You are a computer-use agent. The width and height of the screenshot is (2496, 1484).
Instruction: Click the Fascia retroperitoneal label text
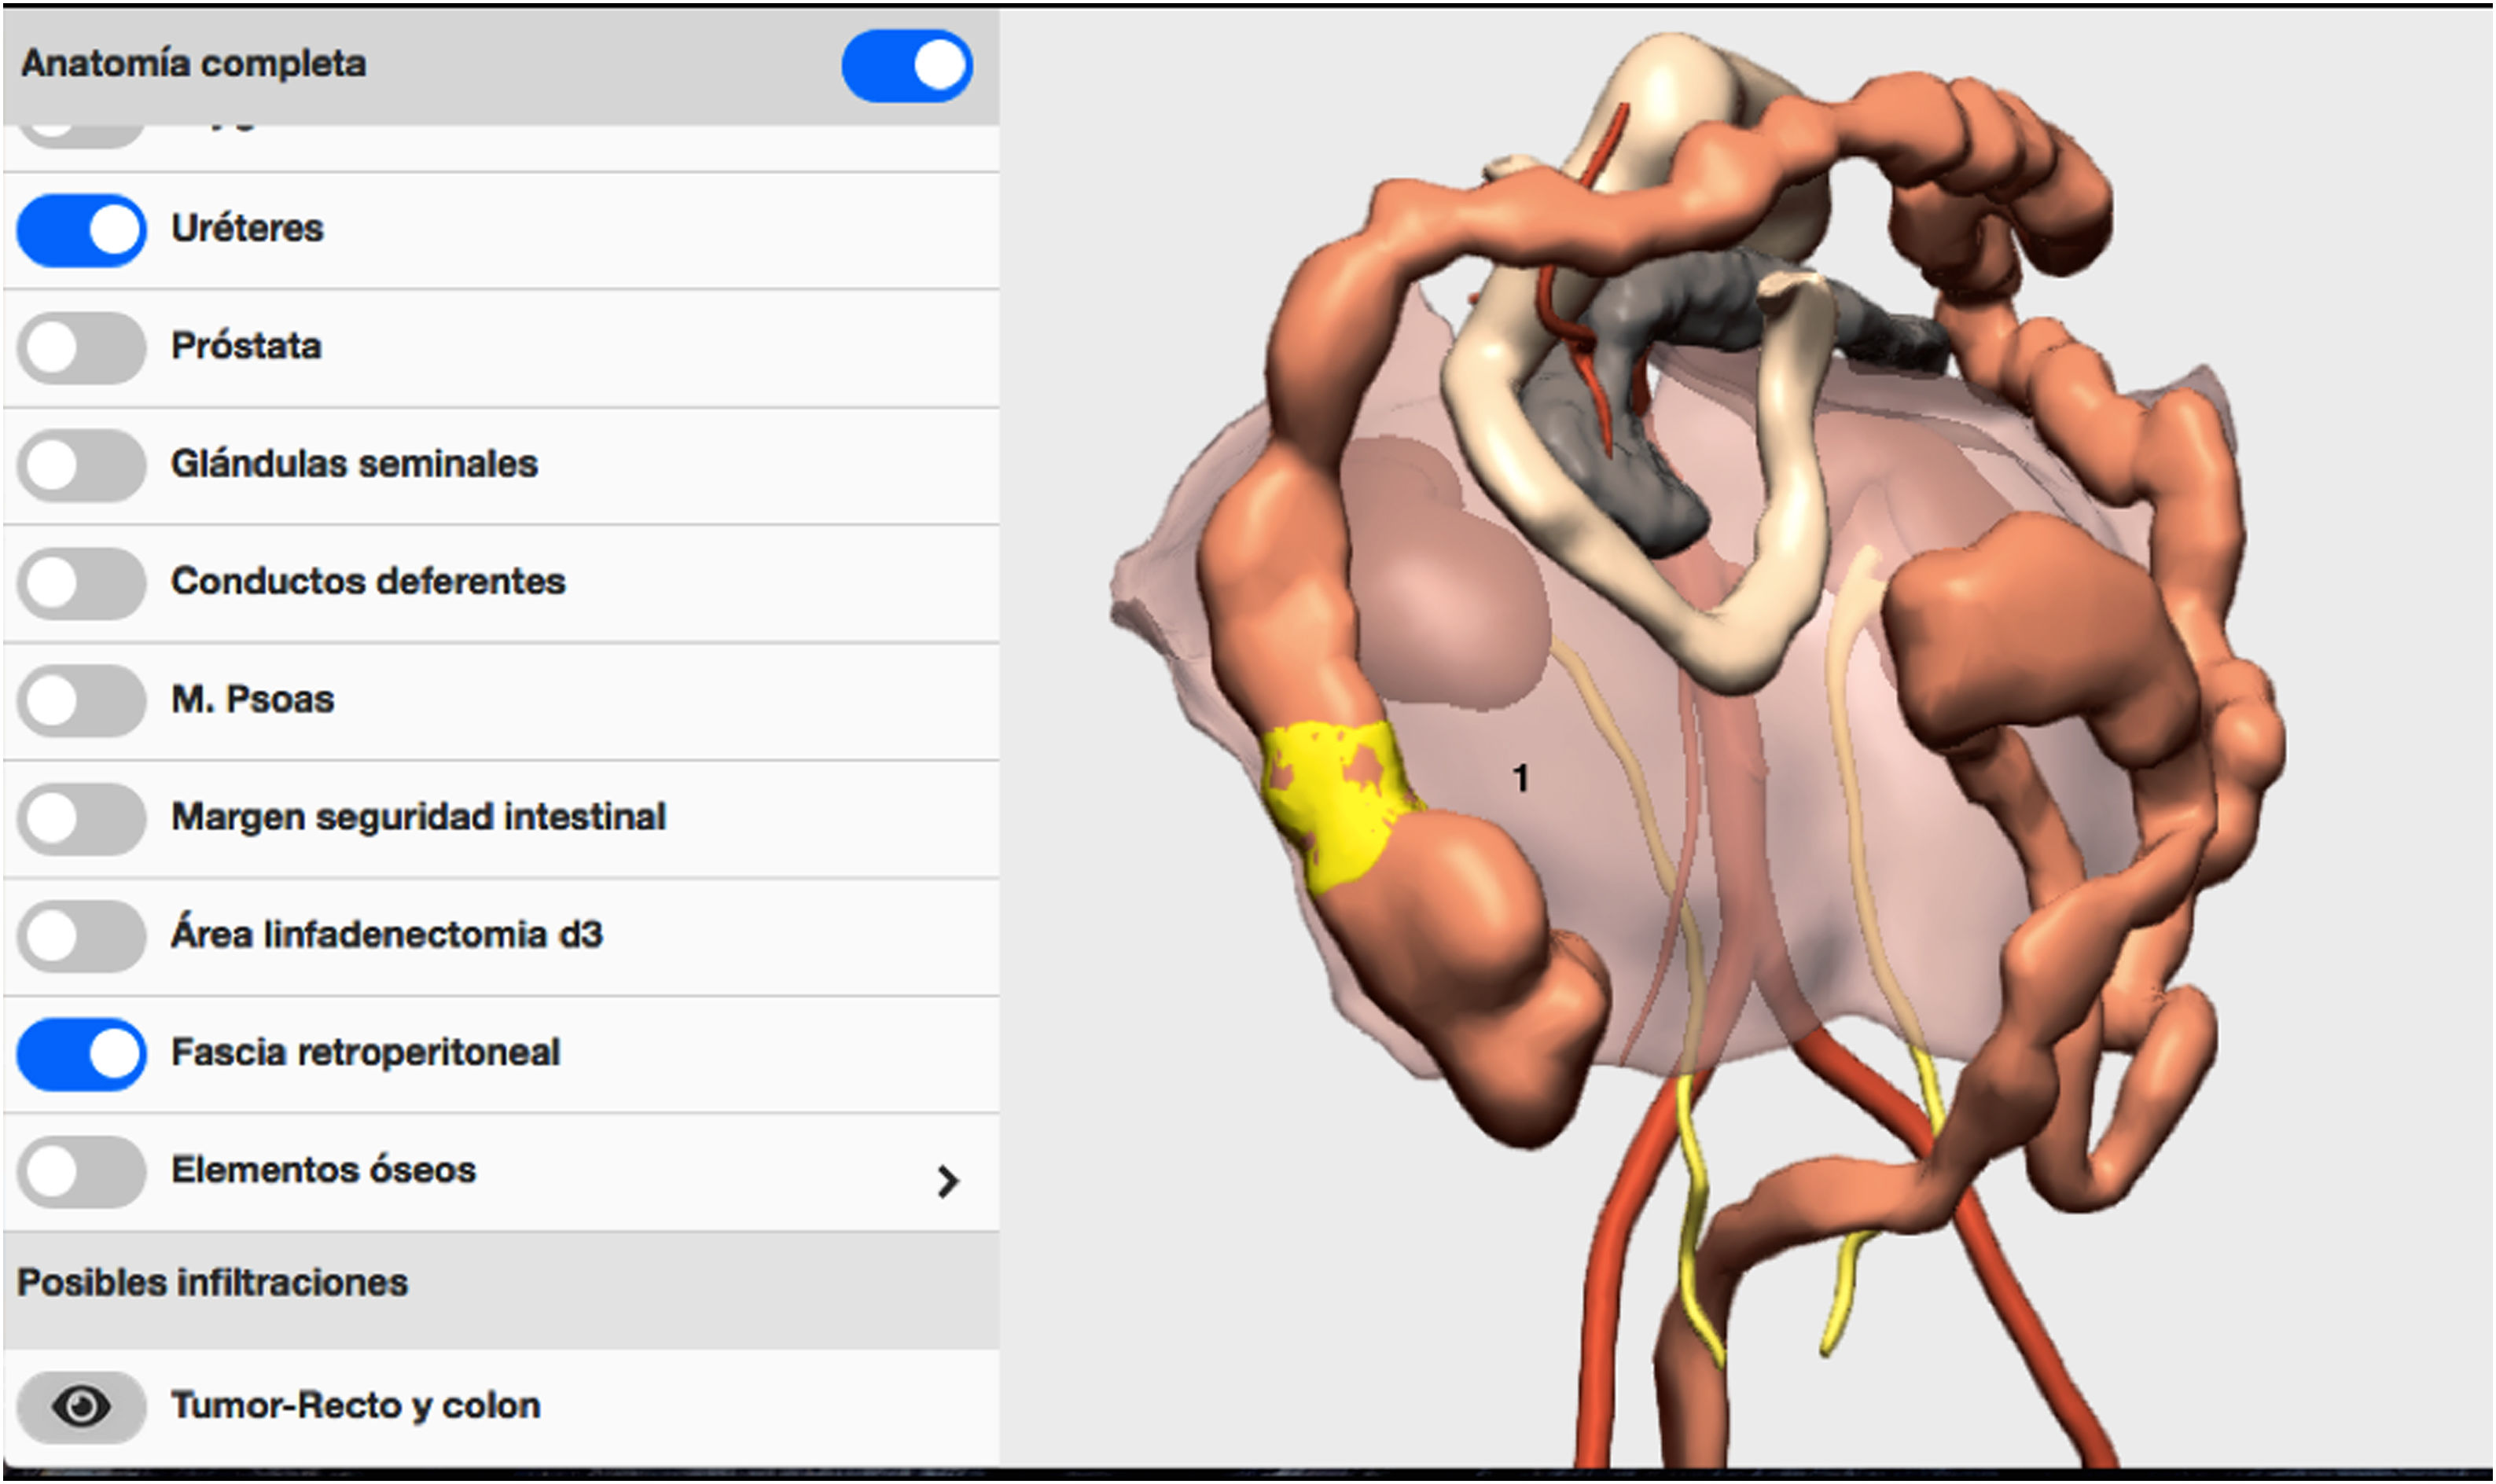[365, 1052]
